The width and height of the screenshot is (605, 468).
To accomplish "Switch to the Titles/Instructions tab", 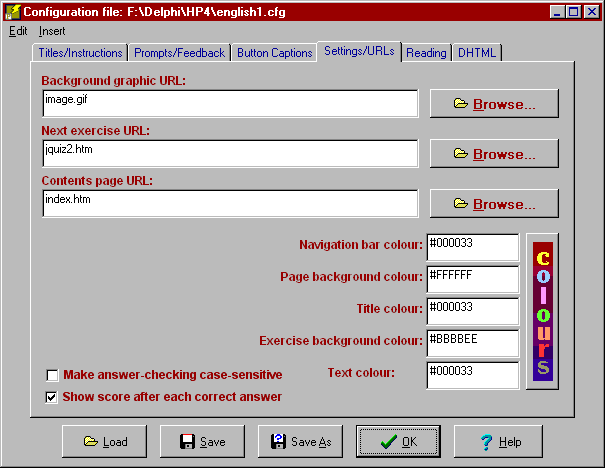I will 80,53.
